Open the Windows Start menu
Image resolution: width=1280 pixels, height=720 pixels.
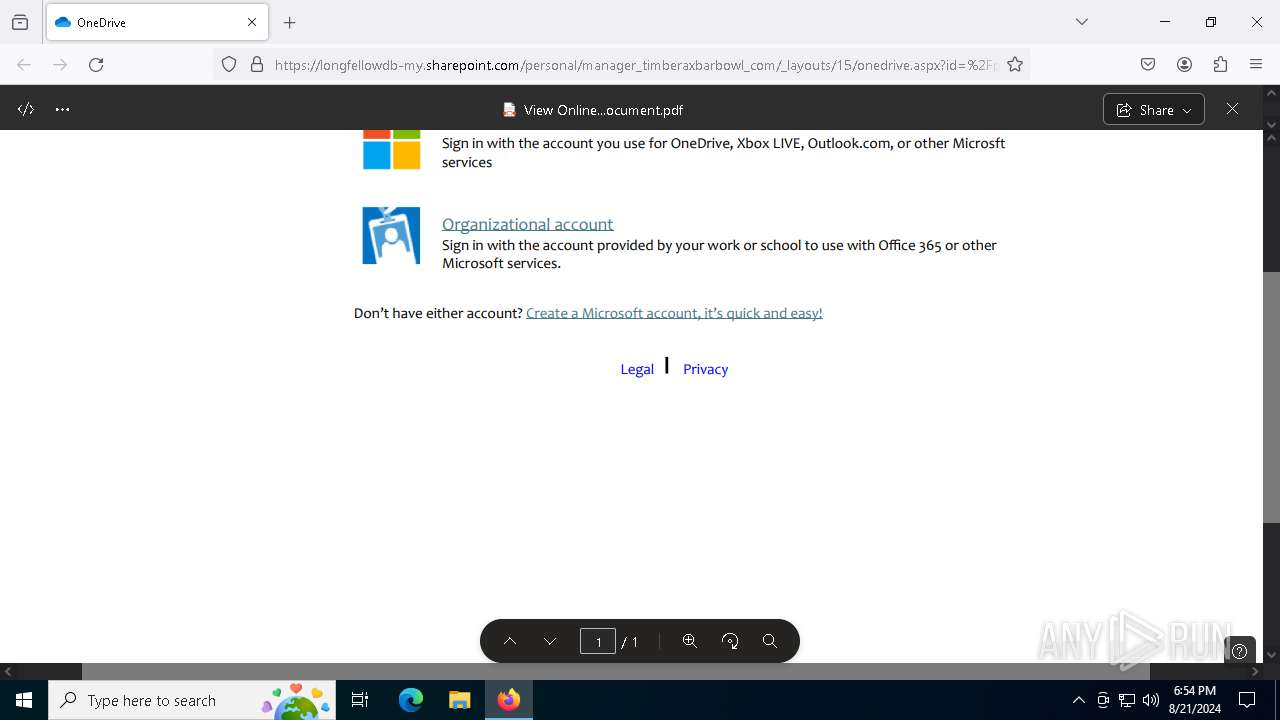24,700
